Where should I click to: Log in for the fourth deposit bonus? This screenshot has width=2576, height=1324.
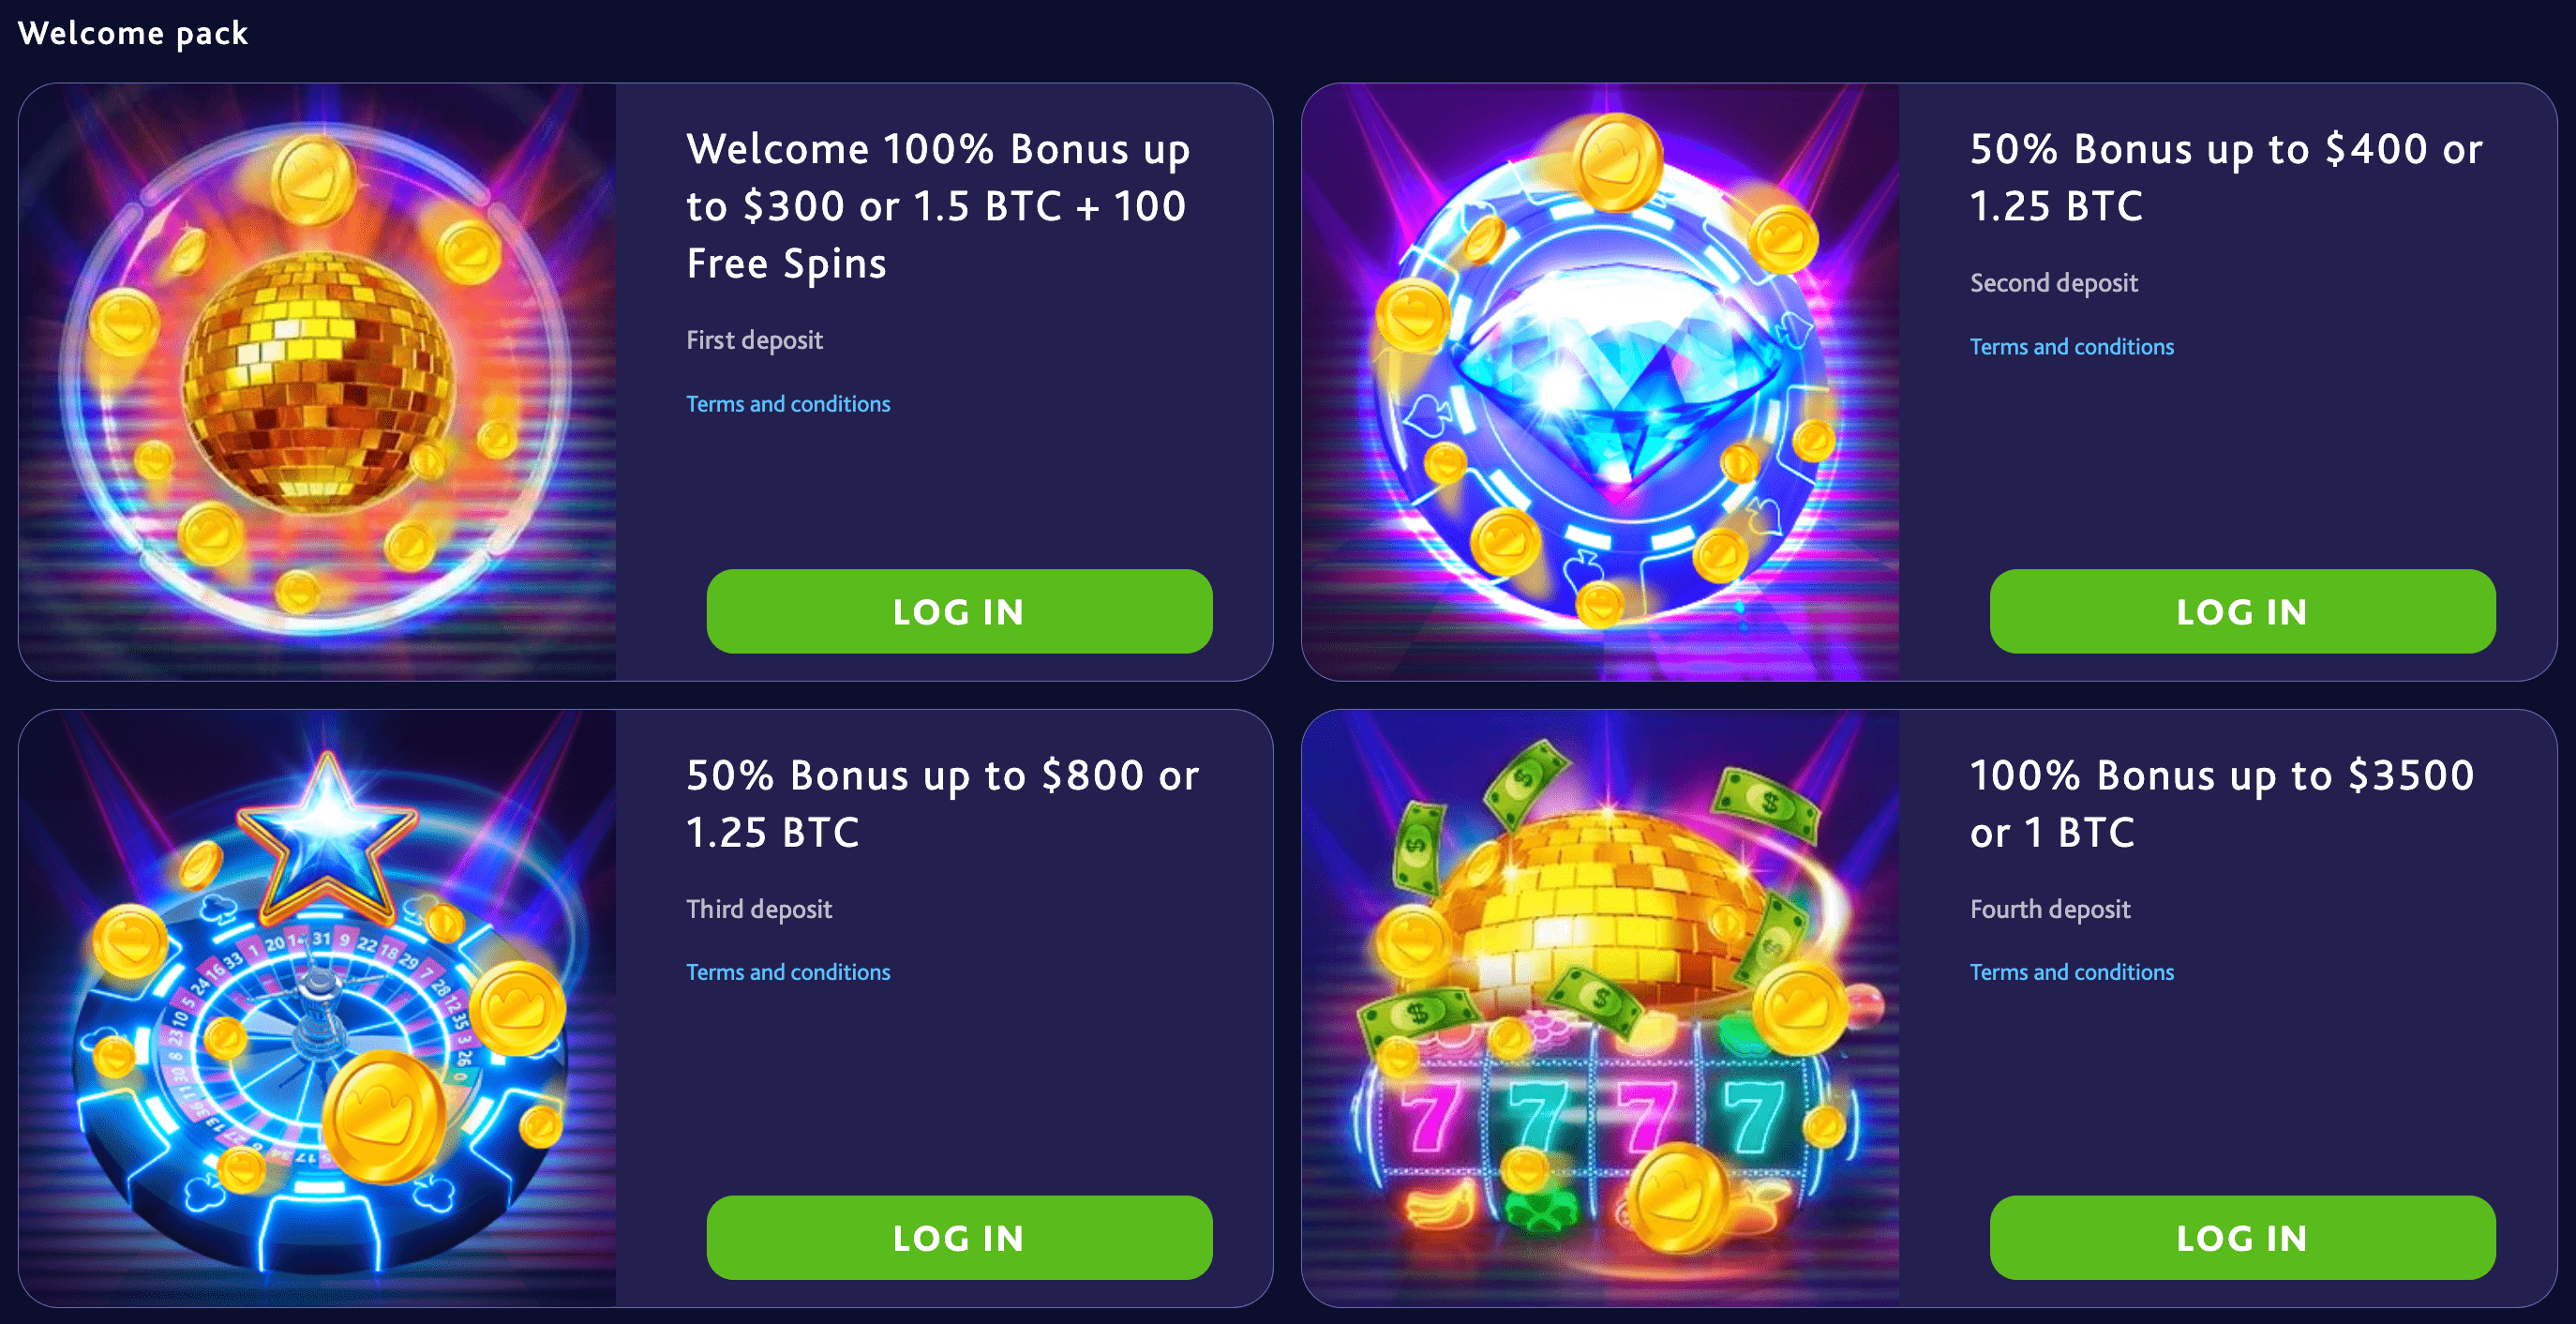point(2242,1237)
